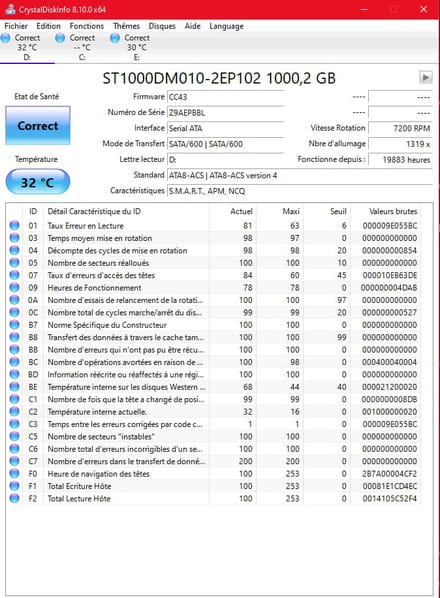Click raw value 0000000004DAB
Viewport: 440px width, 598px height.
point(389,288)
